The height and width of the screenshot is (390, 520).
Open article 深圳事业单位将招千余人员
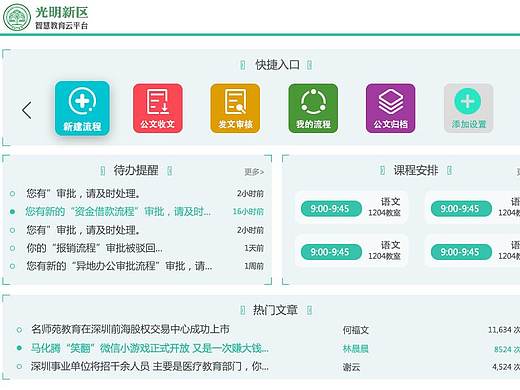pos(150,366)
